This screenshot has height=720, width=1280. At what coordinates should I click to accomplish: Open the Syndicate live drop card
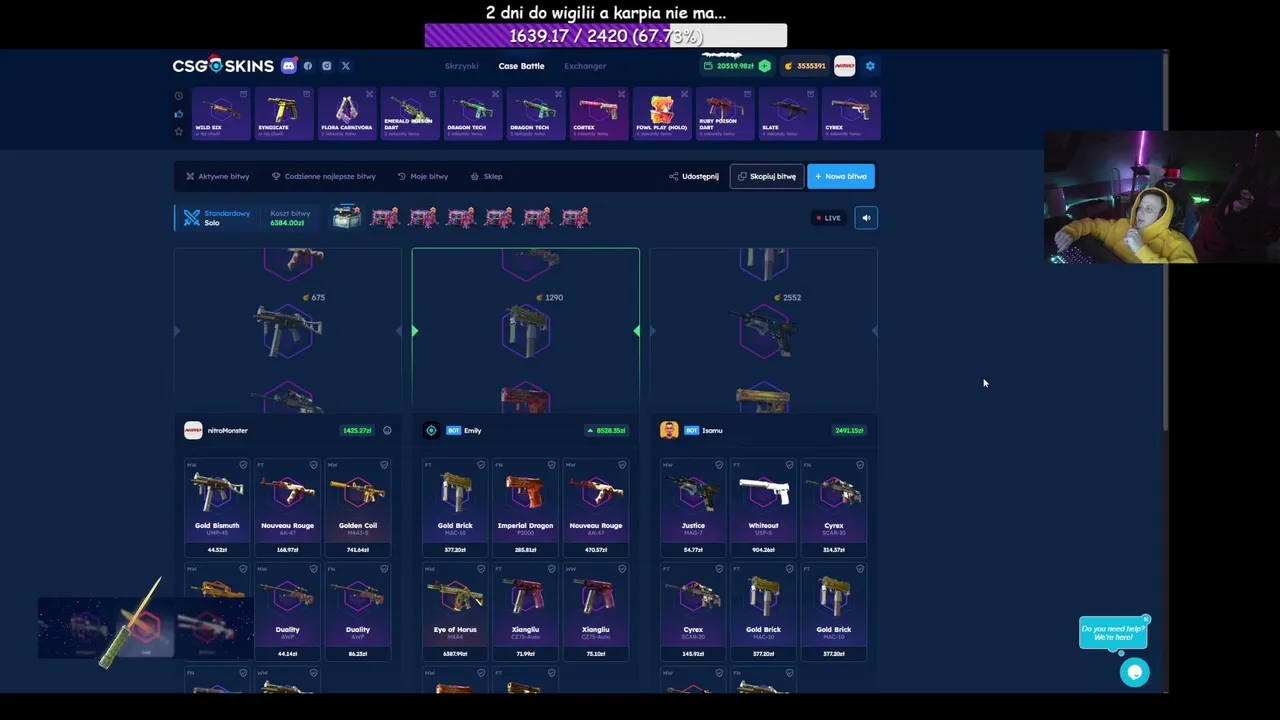coord(283,113)
